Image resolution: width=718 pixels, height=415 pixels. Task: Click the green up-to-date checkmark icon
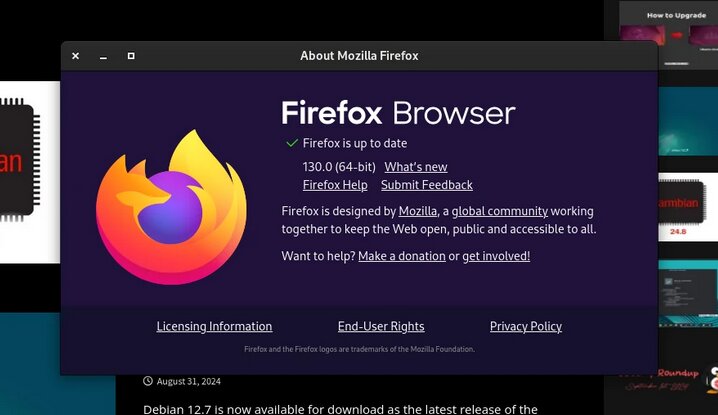pos(292,143)
